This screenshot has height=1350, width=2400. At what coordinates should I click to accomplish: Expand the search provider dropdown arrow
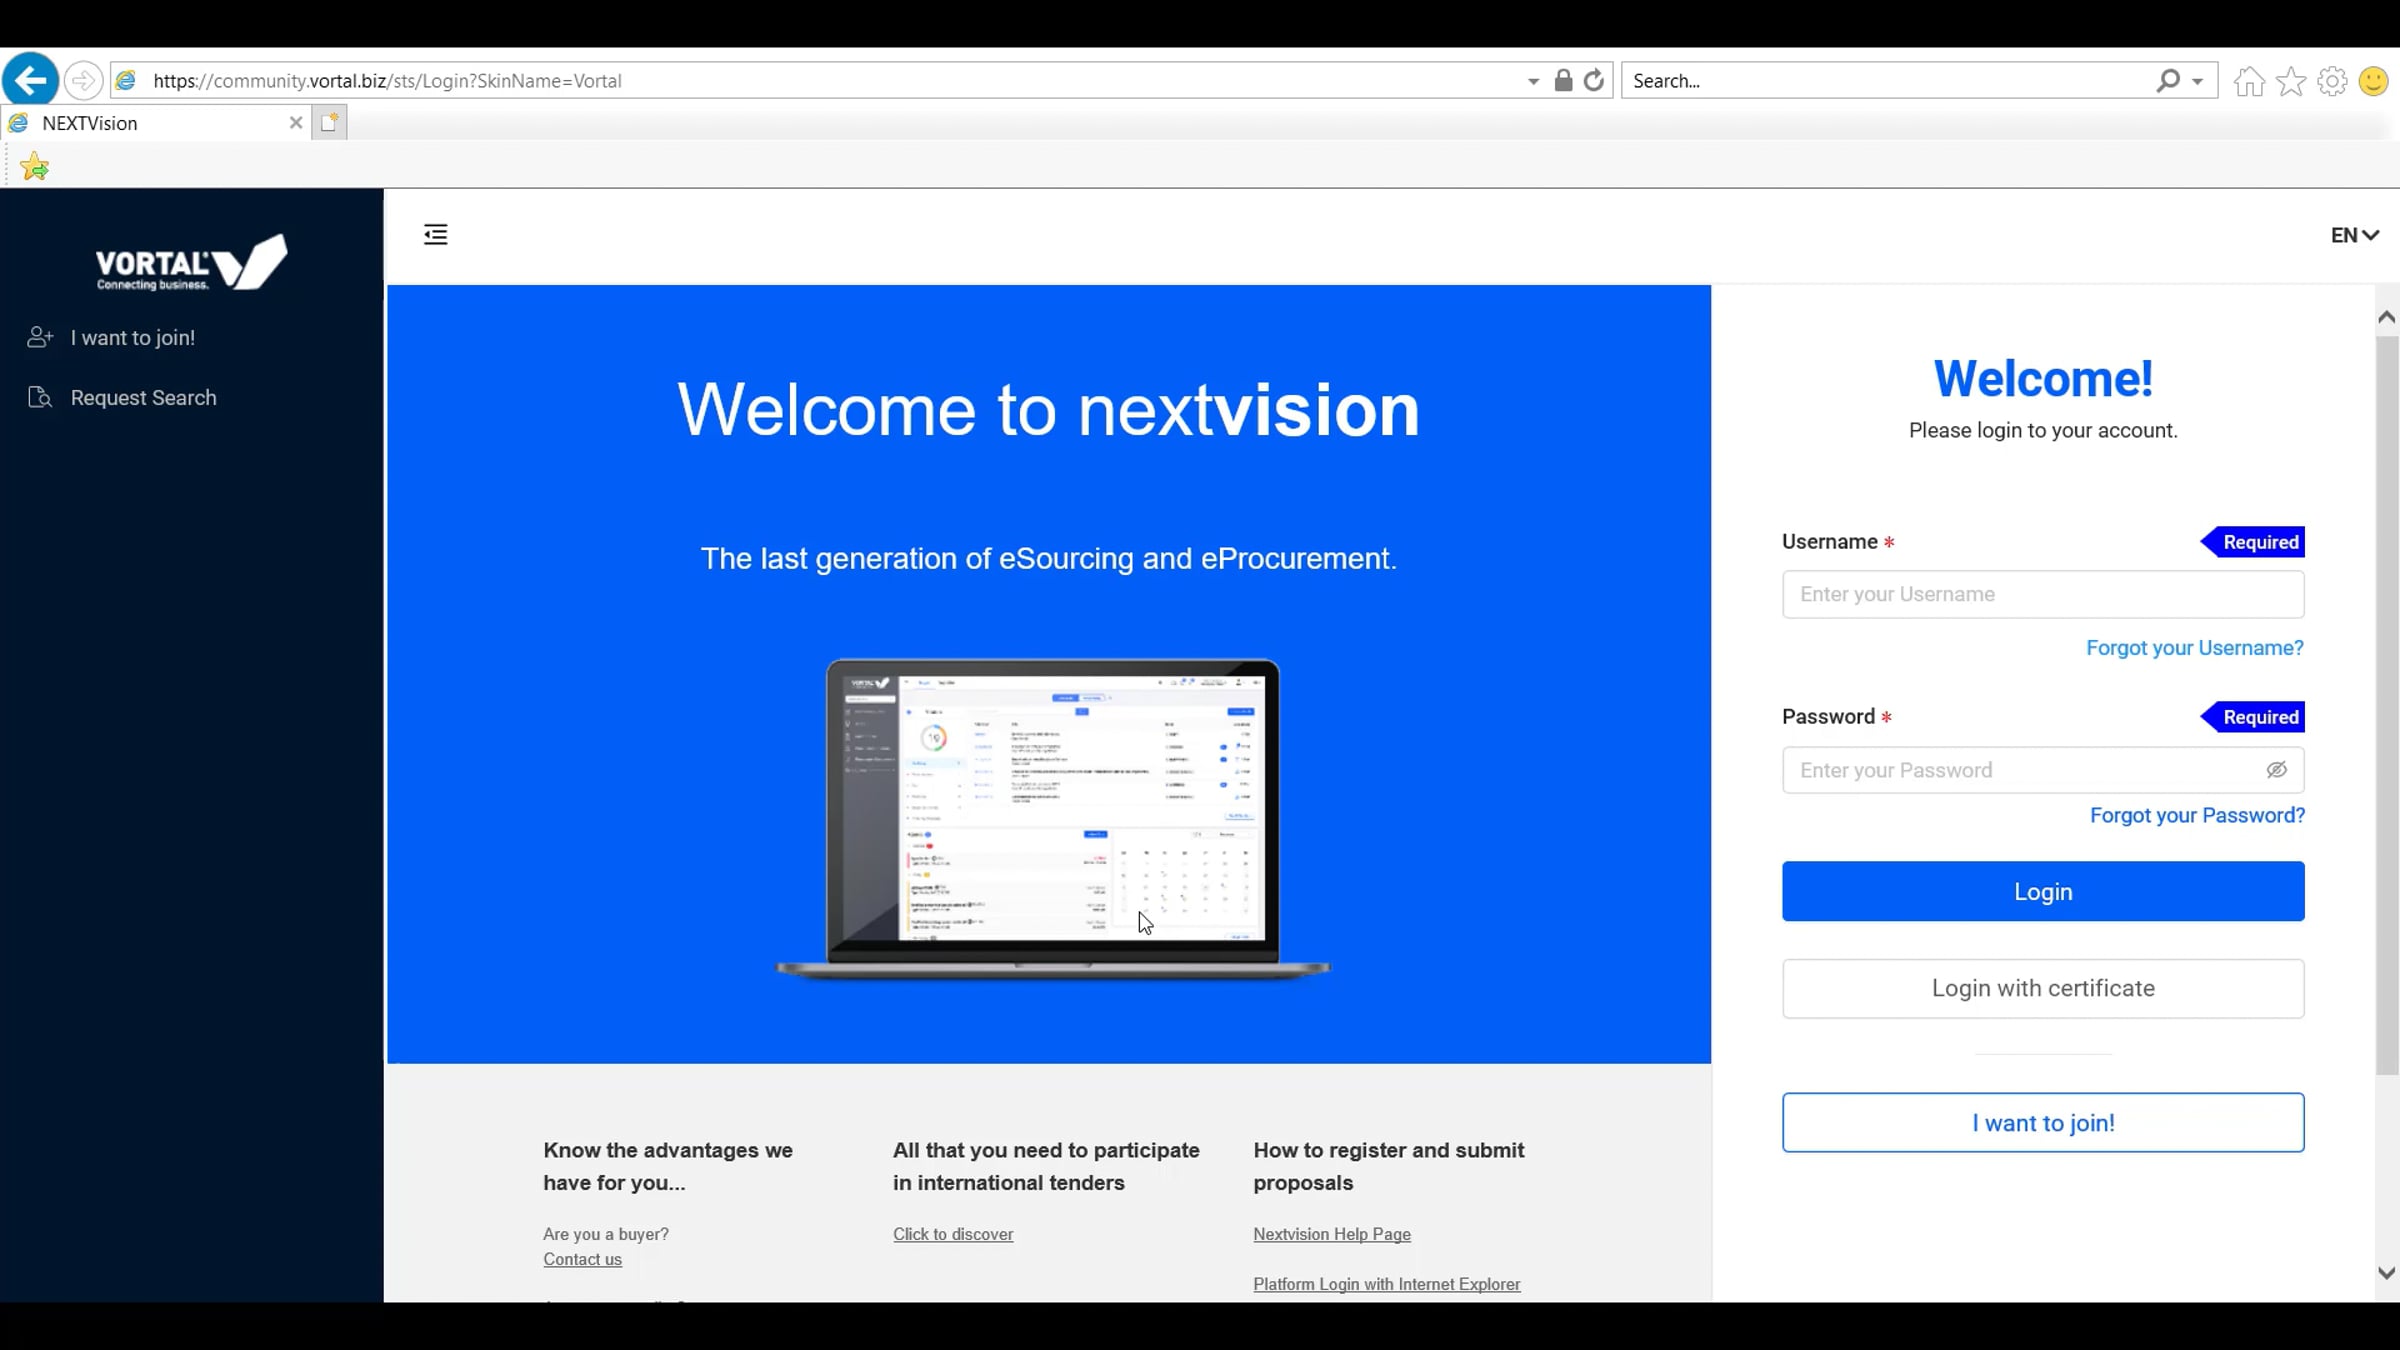click(2197, 81)
